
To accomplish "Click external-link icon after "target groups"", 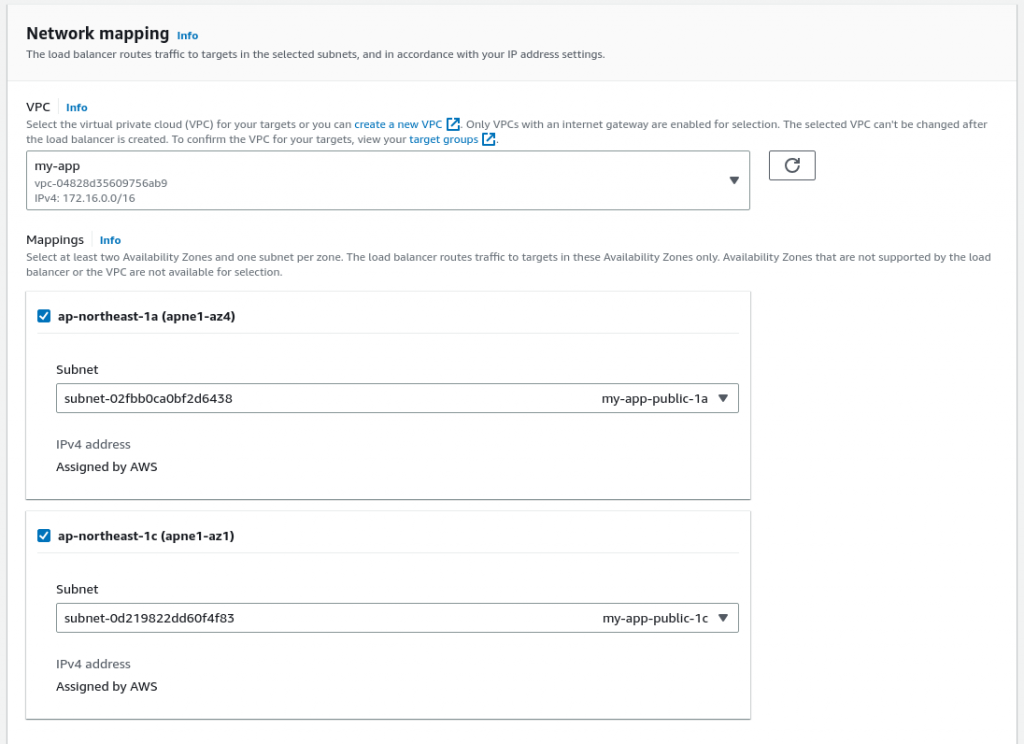I will tap(489, 140).
